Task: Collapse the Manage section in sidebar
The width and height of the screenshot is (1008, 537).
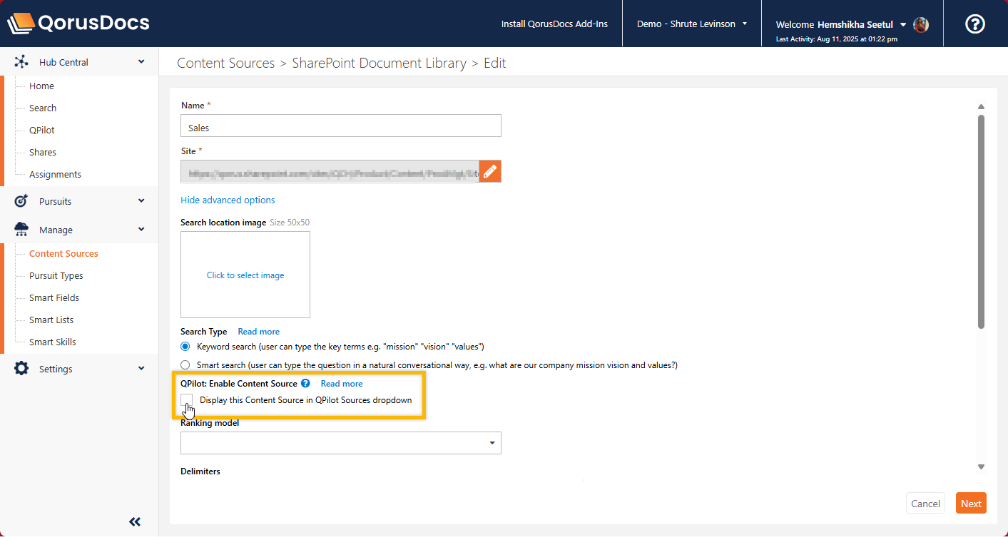Action: pos(141,230)
